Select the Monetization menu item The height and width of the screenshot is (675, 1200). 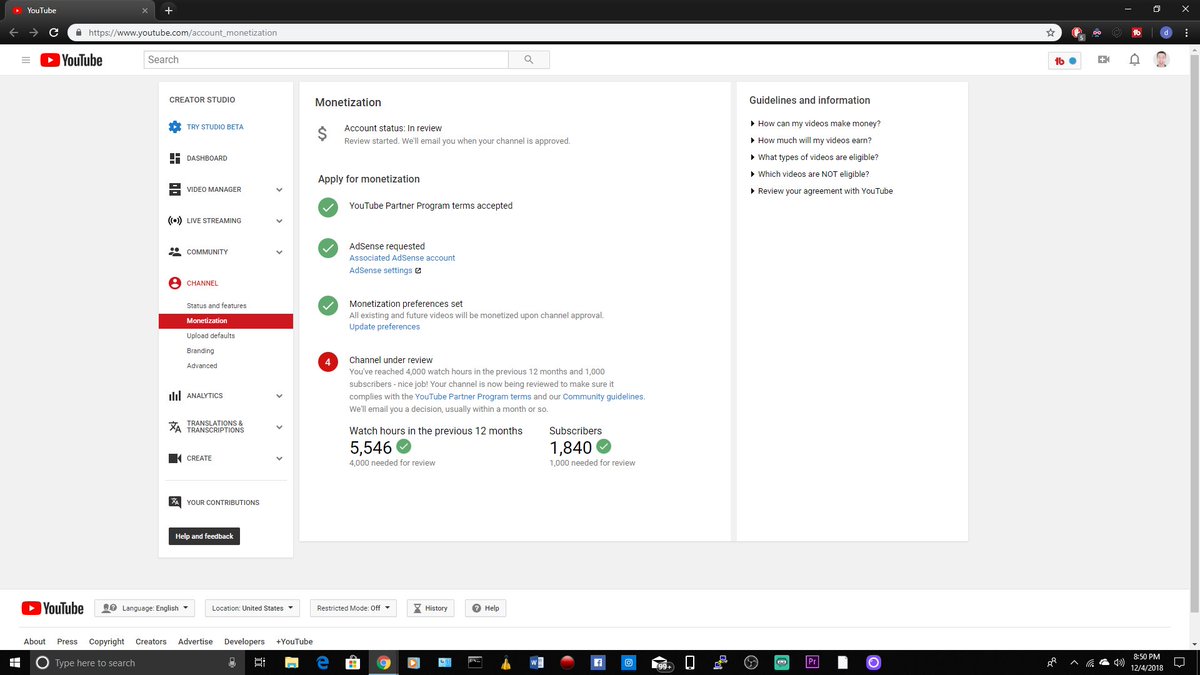pyautogui.click(x=225, y=321)
